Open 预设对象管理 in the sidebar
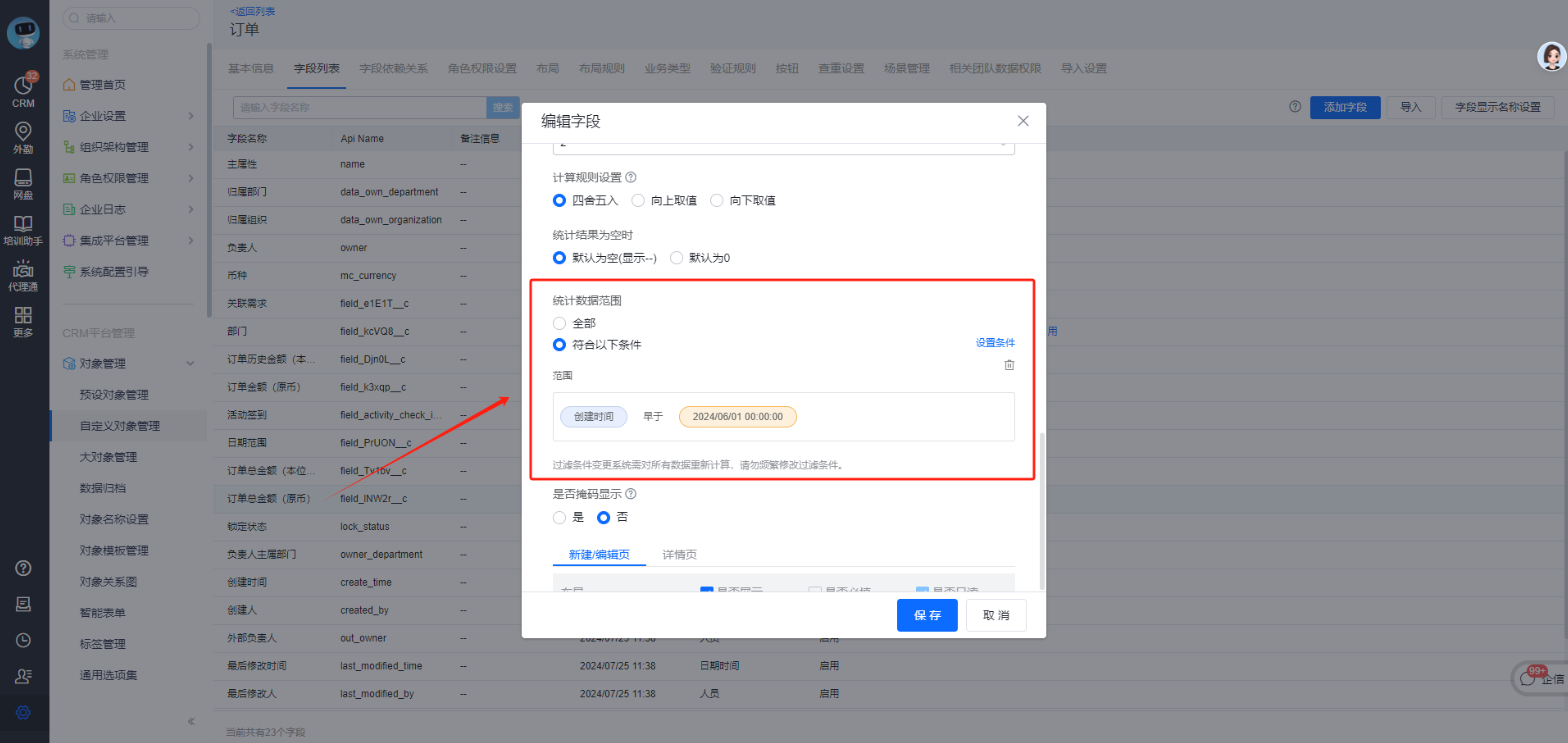 (x=114, y=395)
